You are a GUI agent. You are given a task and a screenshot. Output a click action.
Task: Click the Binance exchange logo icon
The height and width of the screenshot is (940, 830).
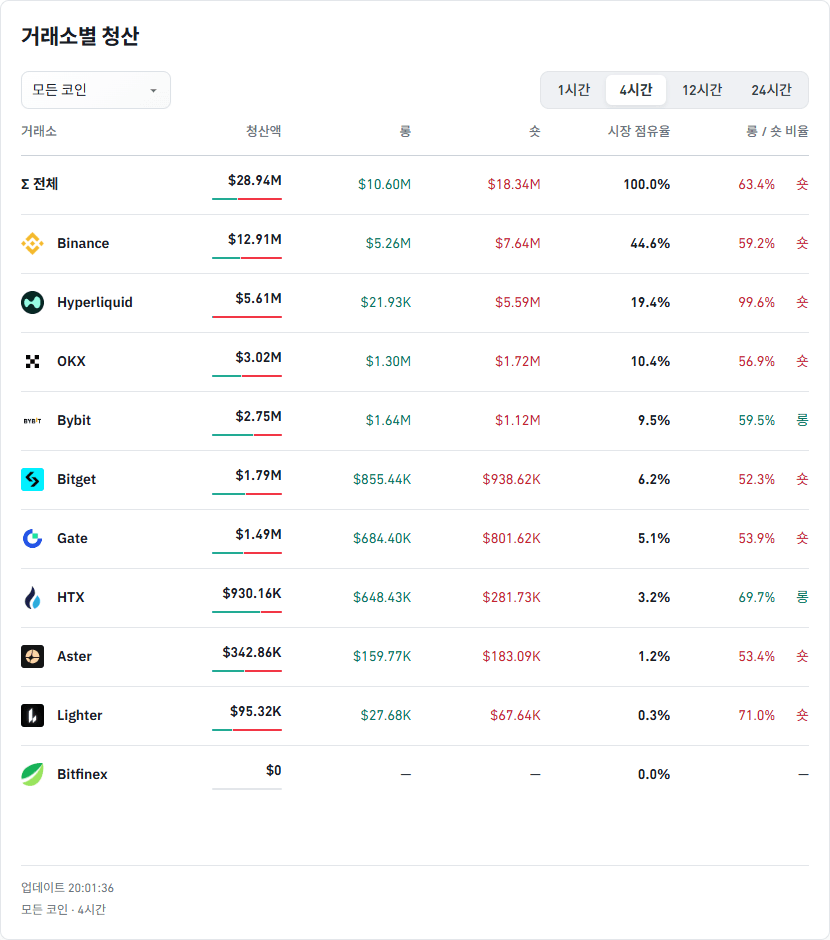tap(32, 243)
